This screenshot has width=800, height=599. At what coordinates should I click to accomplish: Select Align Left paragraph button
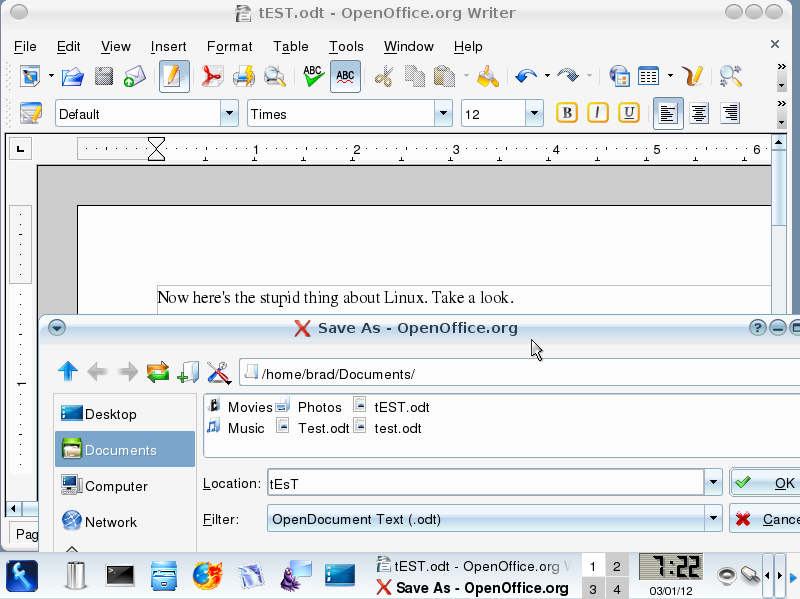tap(668, 113)
